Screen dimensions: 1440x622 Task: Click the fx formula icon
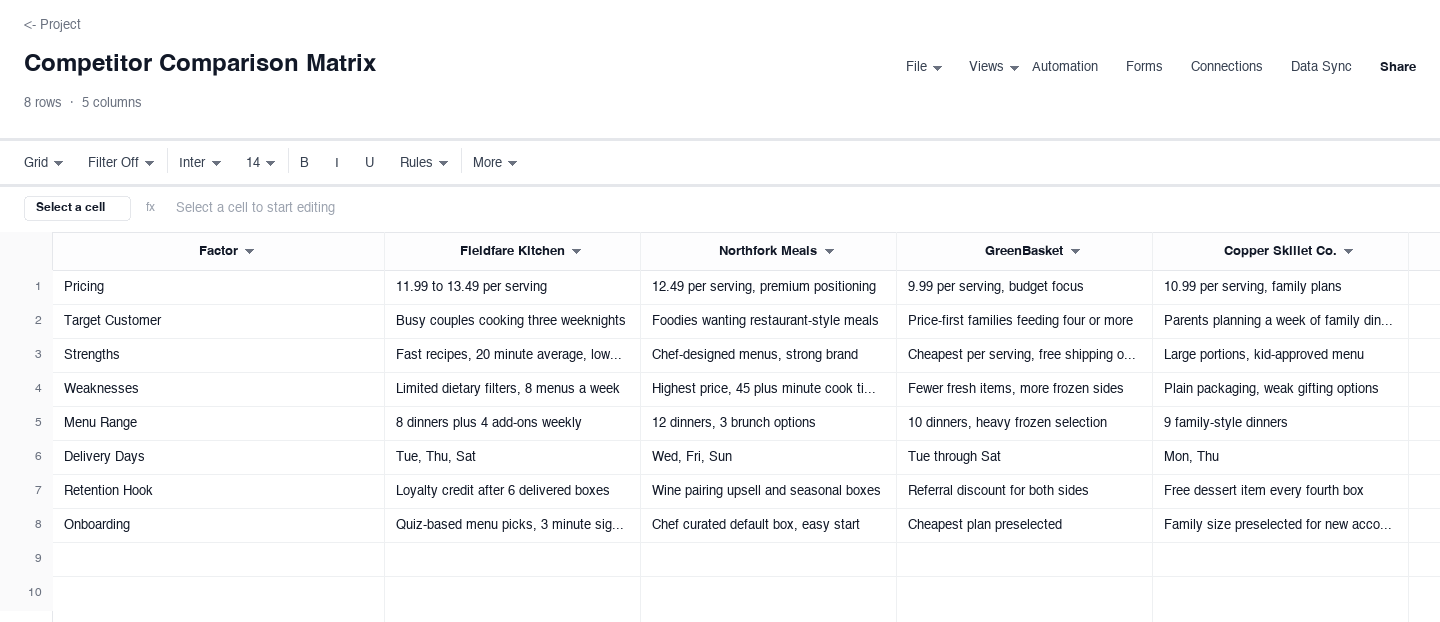(x=151, y=208)
